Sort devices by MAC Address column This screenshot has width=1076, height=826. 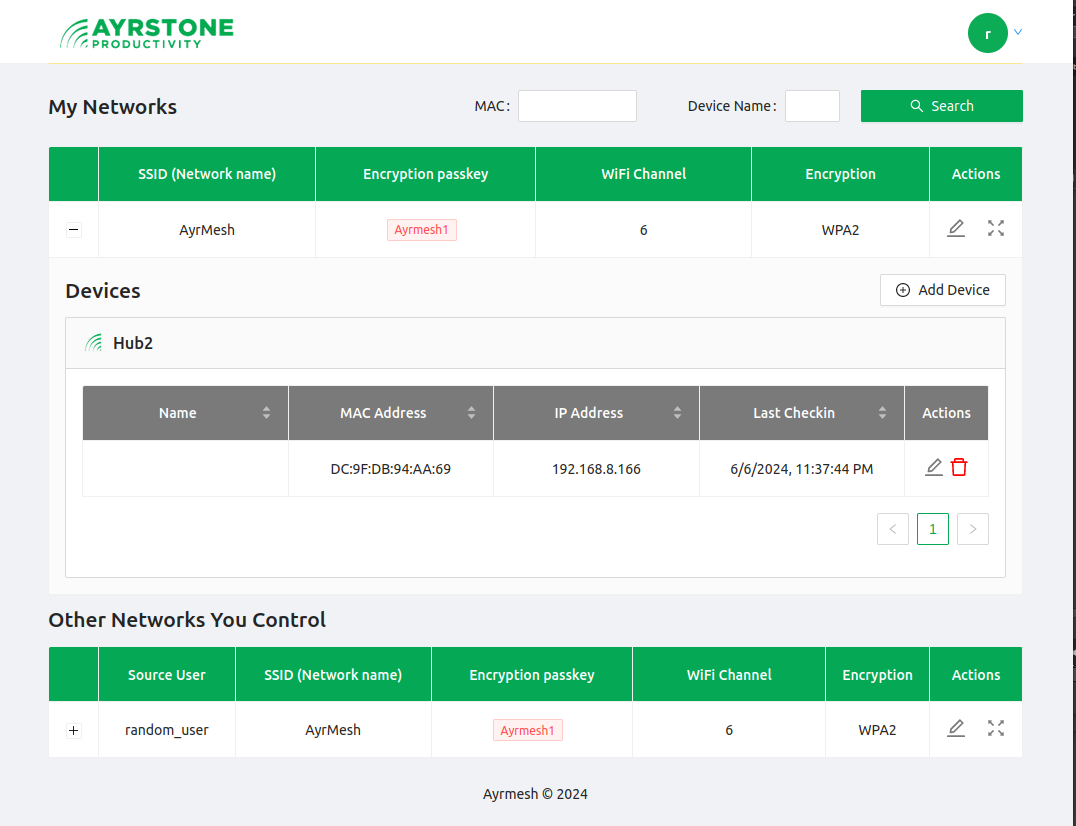tap(471, 412)
